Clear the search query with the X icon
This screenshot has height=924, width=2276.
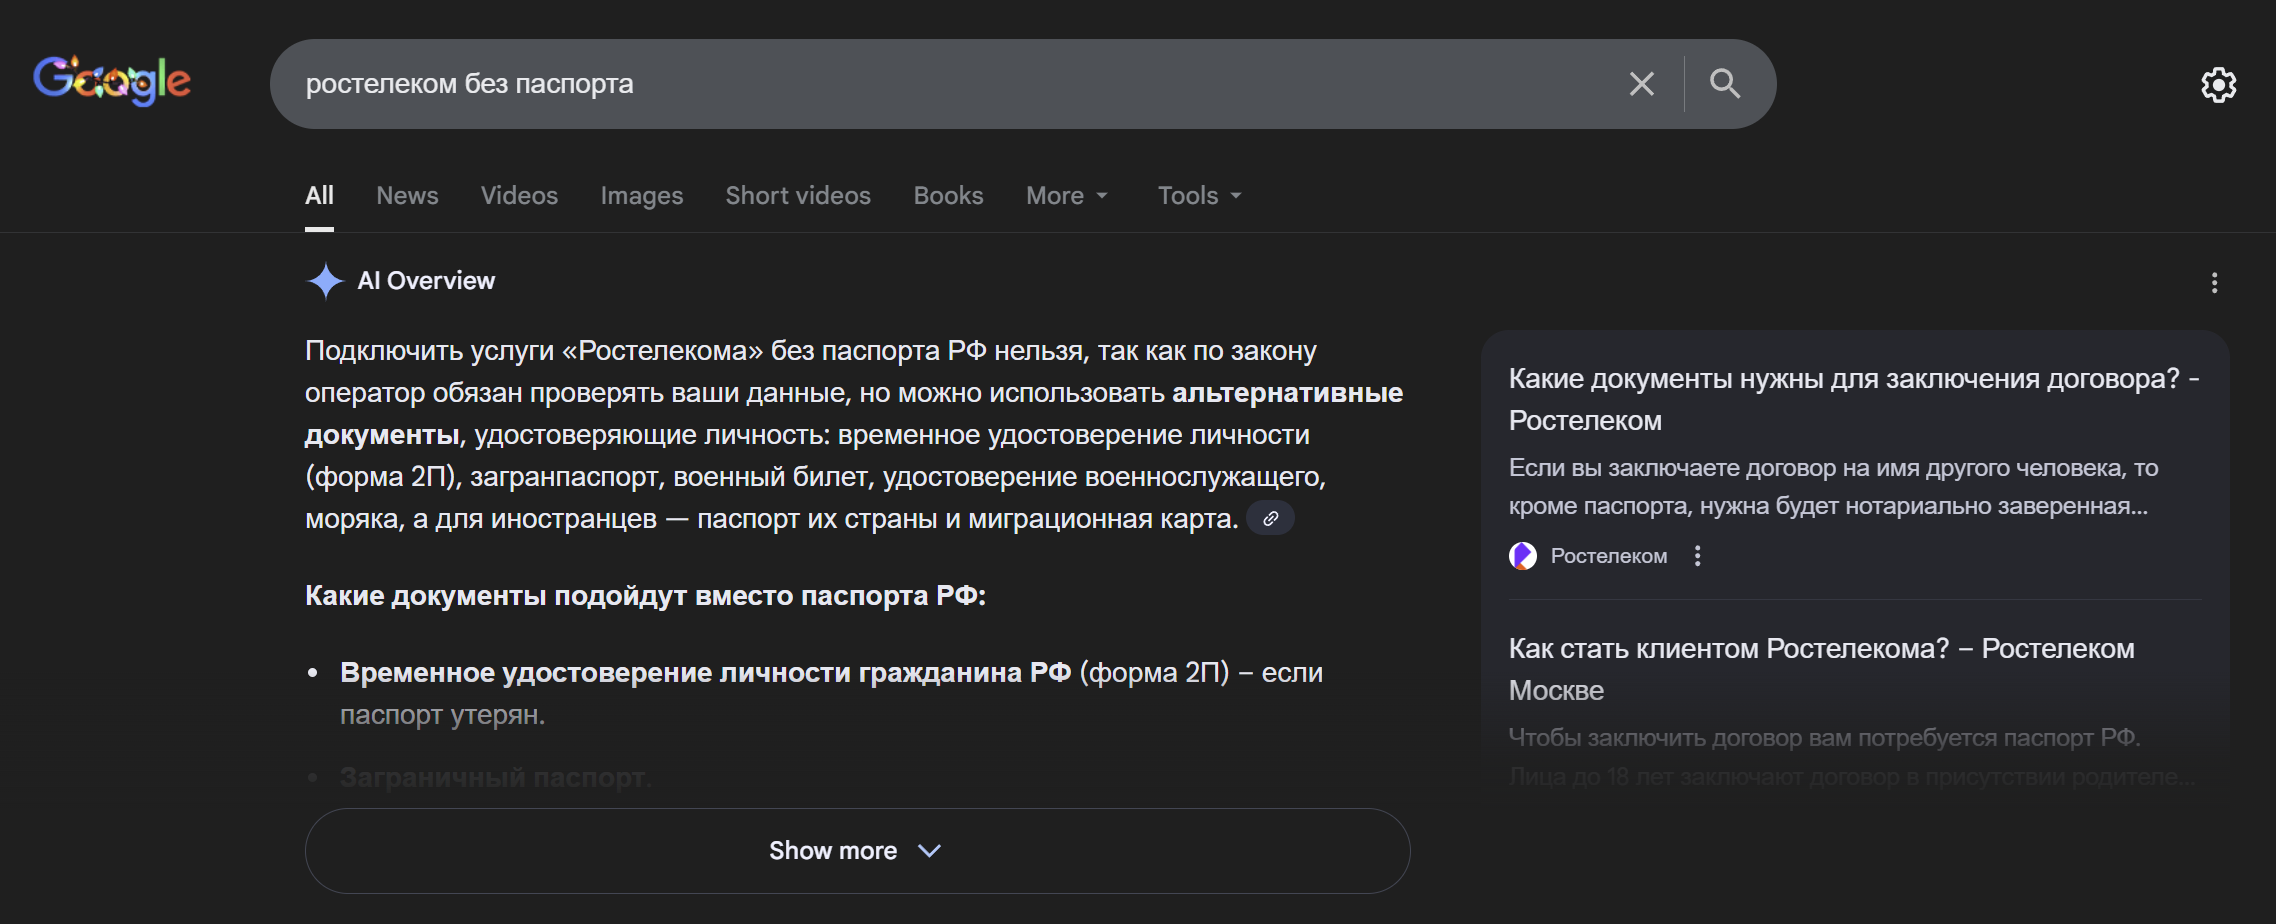(1641, 84)
